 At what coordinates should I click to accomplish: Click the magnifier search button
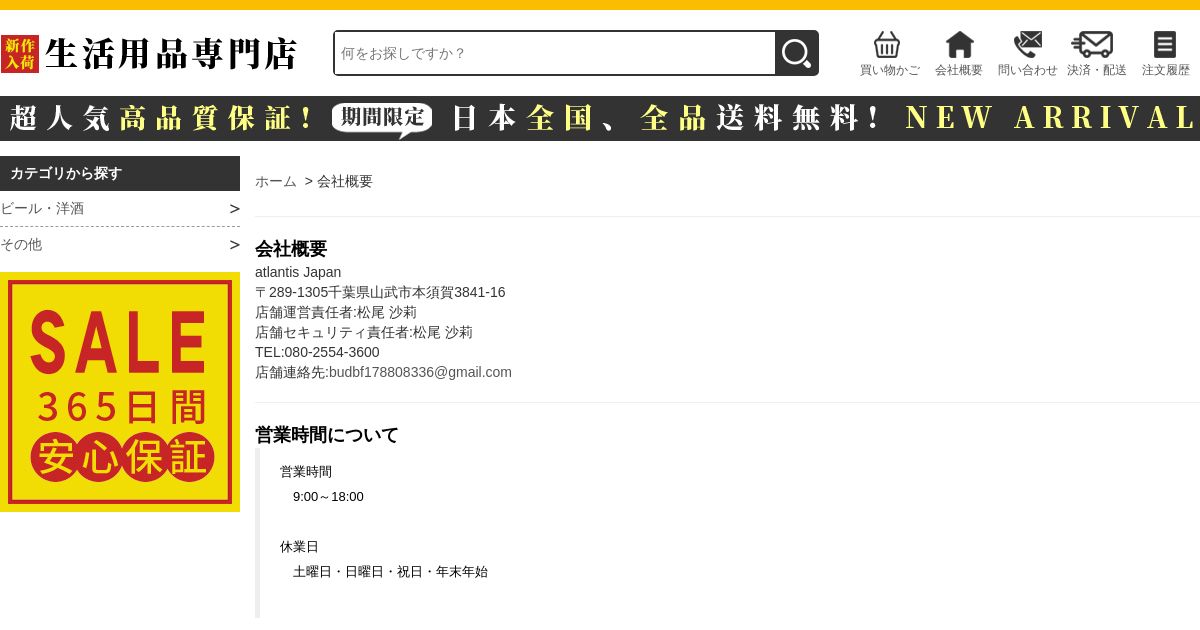(797, 53)
